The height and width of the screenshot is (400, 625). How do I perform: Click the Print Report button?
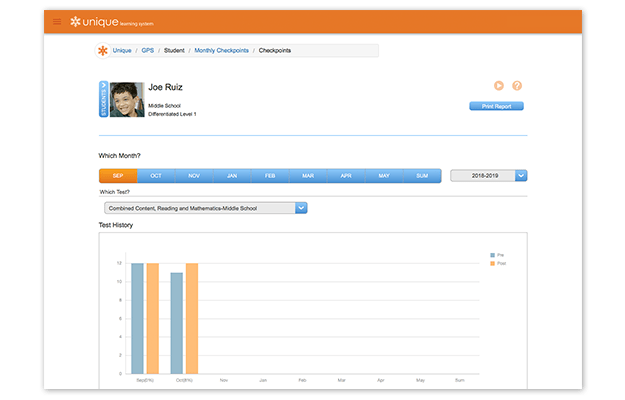click(496, 106)
